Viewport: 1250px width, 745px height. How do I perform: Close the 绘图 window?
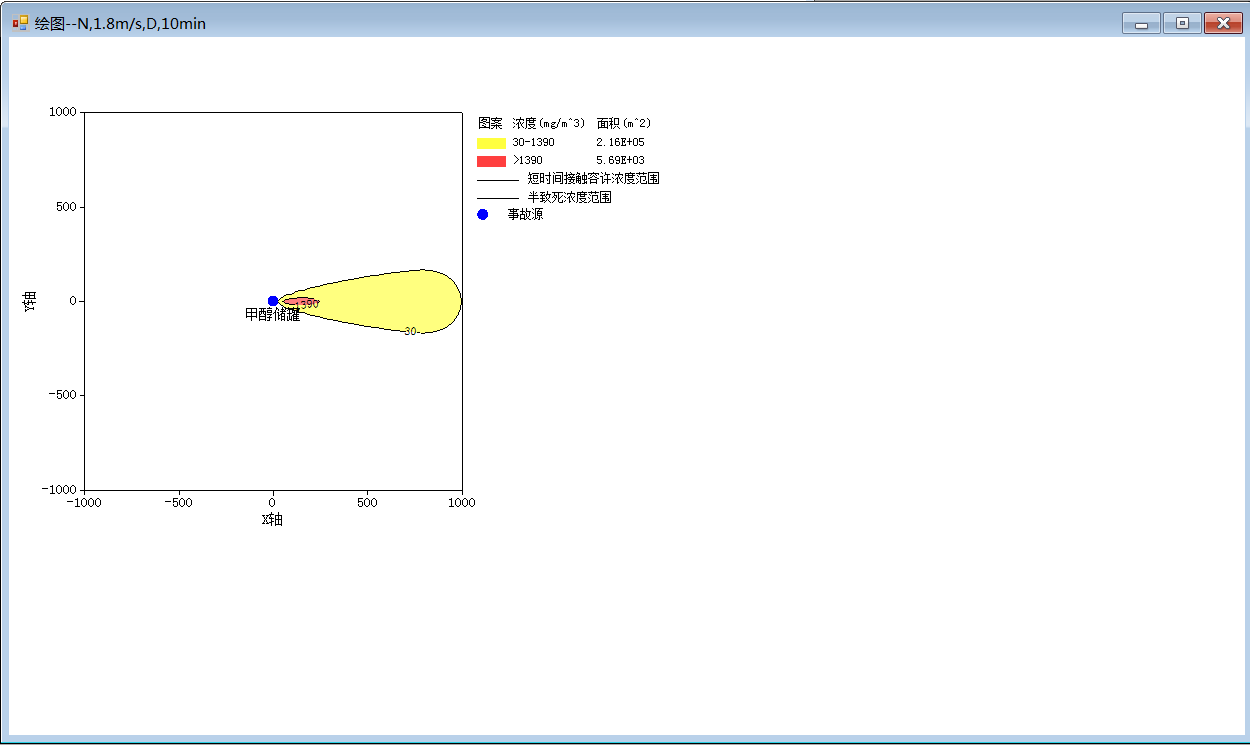[1223, 23]
